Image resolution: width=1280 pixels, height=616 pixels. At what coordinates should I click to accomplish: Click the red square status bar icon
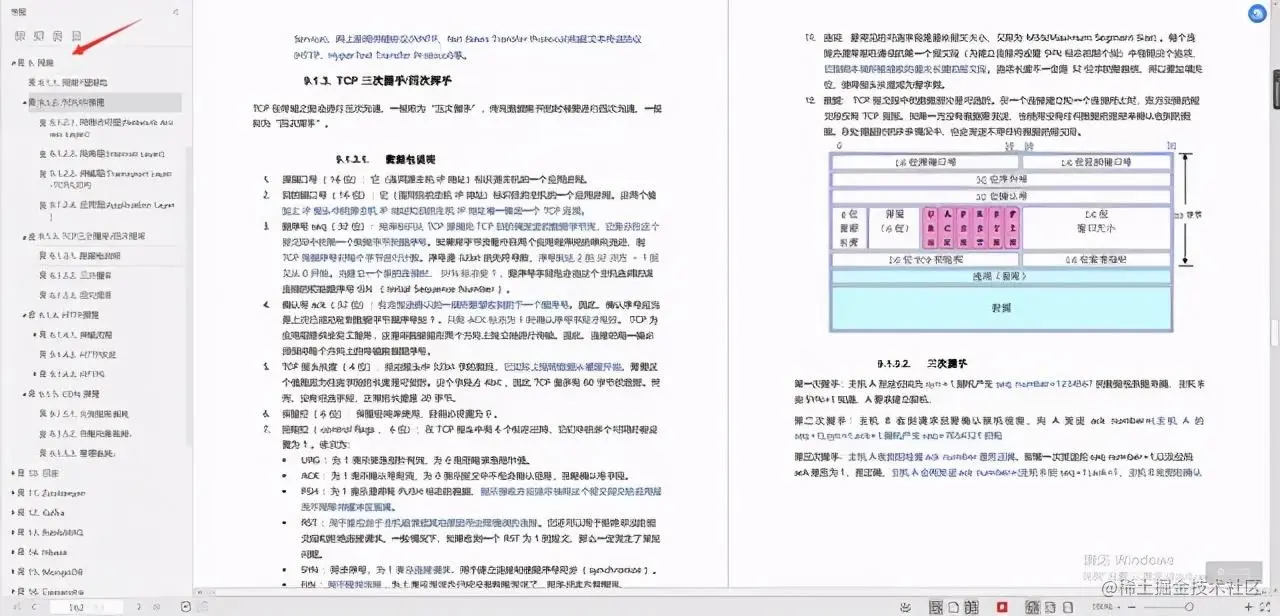pyautogui.click(x=1002, y=607)
